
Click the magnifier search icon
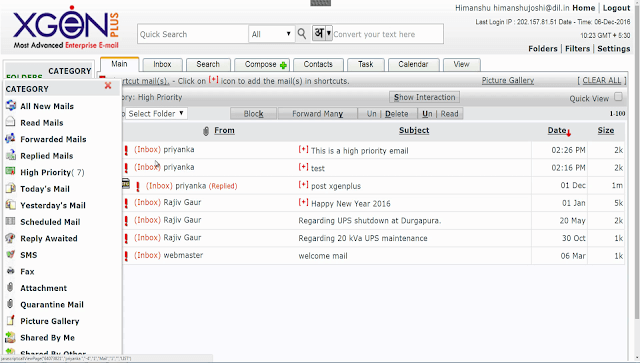coord(302,34)
